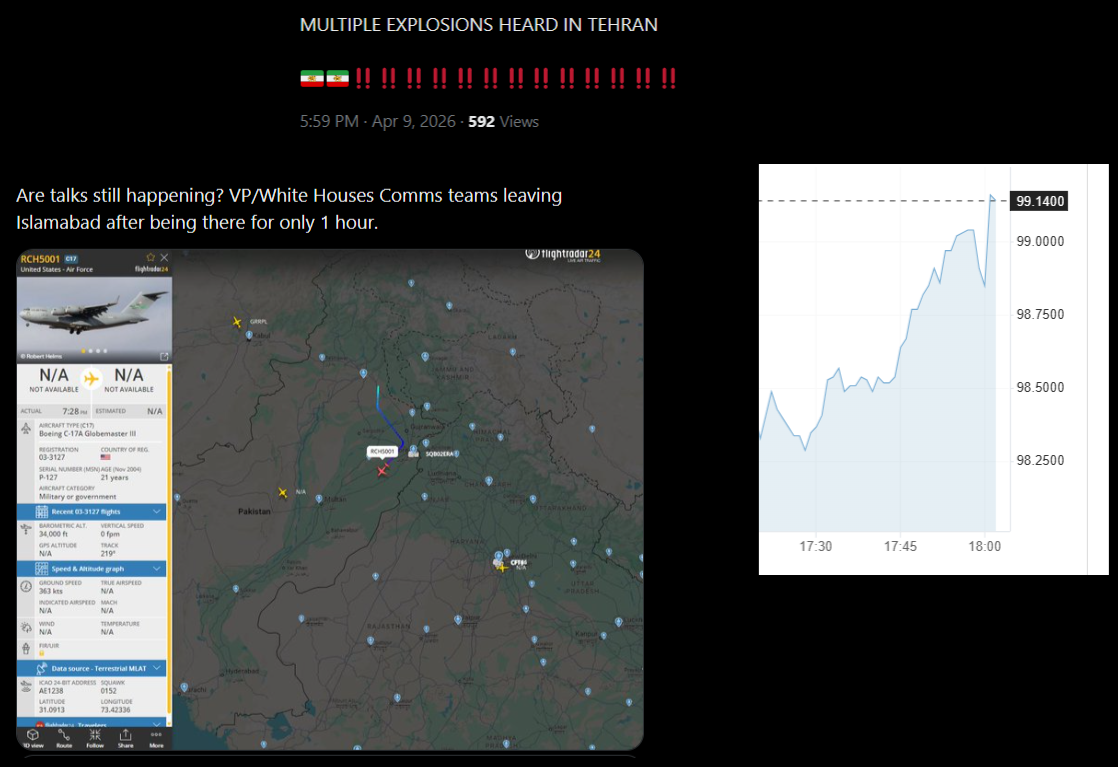Image resolution: width=1118 pixels, height=767 pixels.
Task: Click the RCH5001 callsign heading
Action: pyautogui.click(x=40, y=259)
